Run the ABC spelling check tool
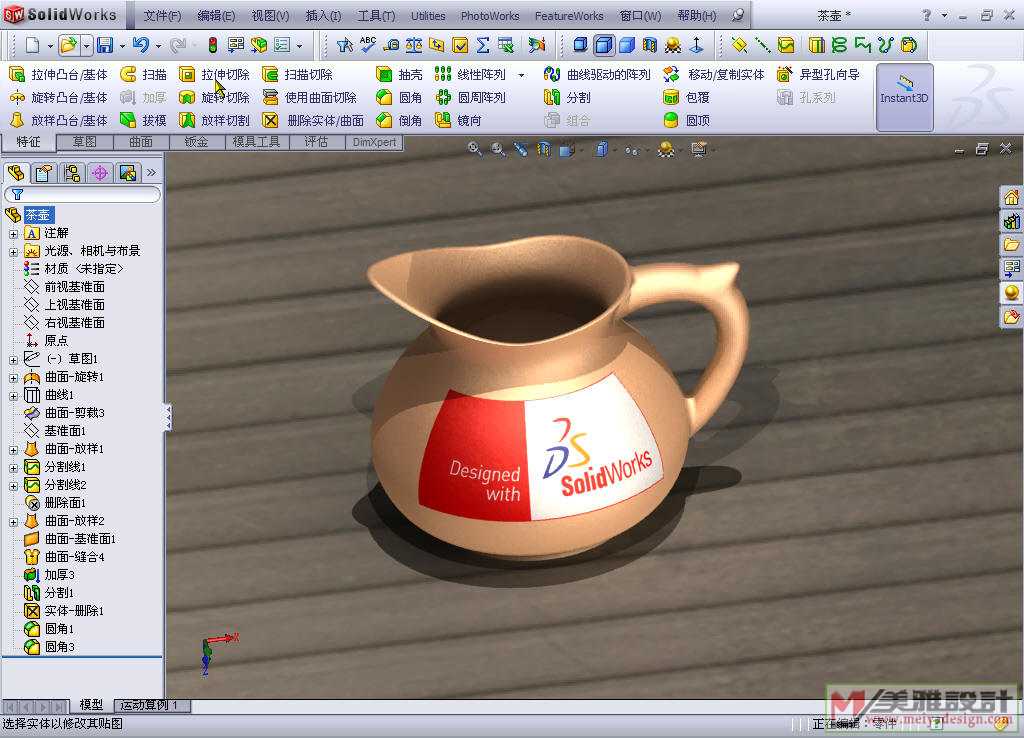 (368, 44)
